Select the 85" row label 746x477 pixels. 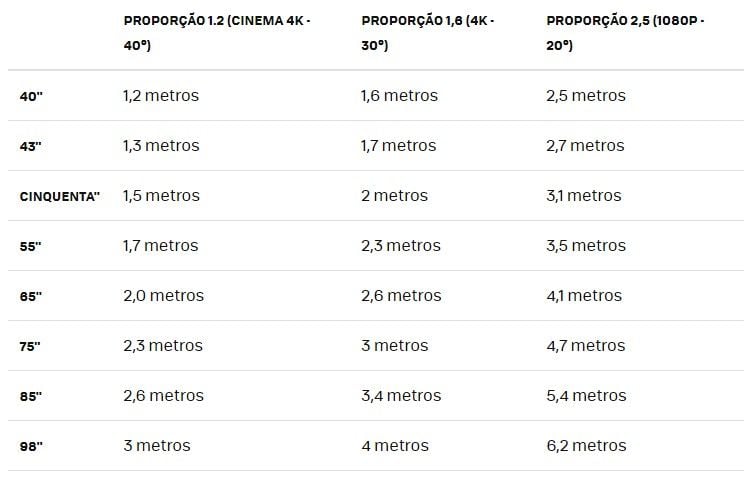point(31,397)
